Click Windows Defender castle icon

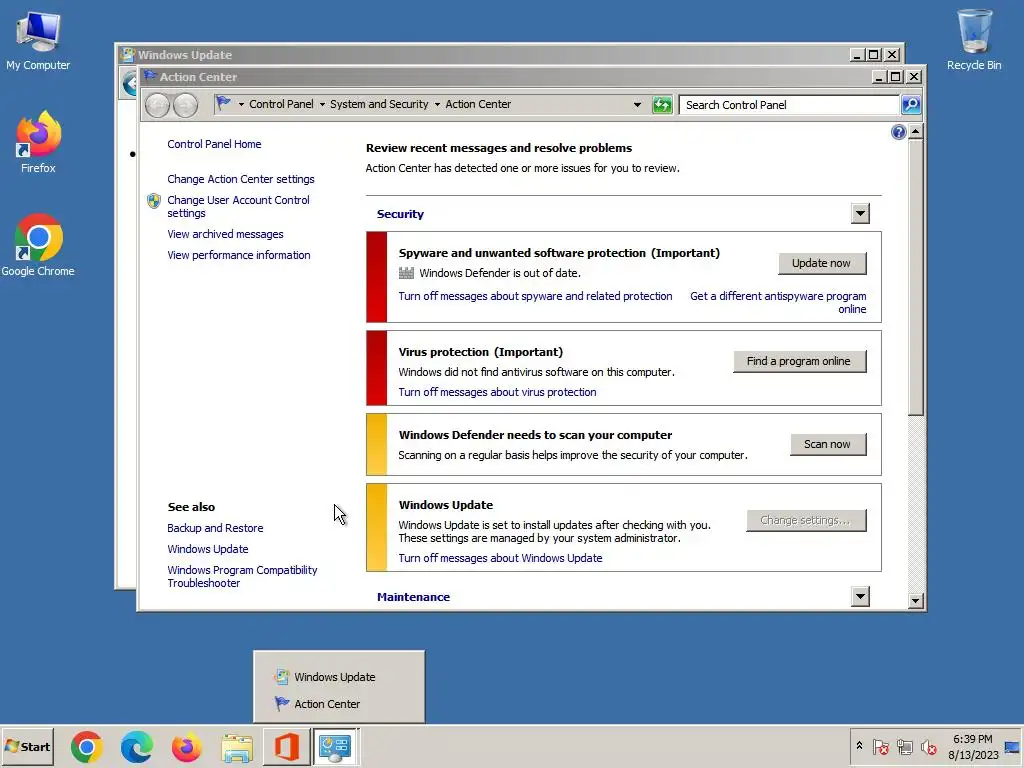click(x=406, y=273)
